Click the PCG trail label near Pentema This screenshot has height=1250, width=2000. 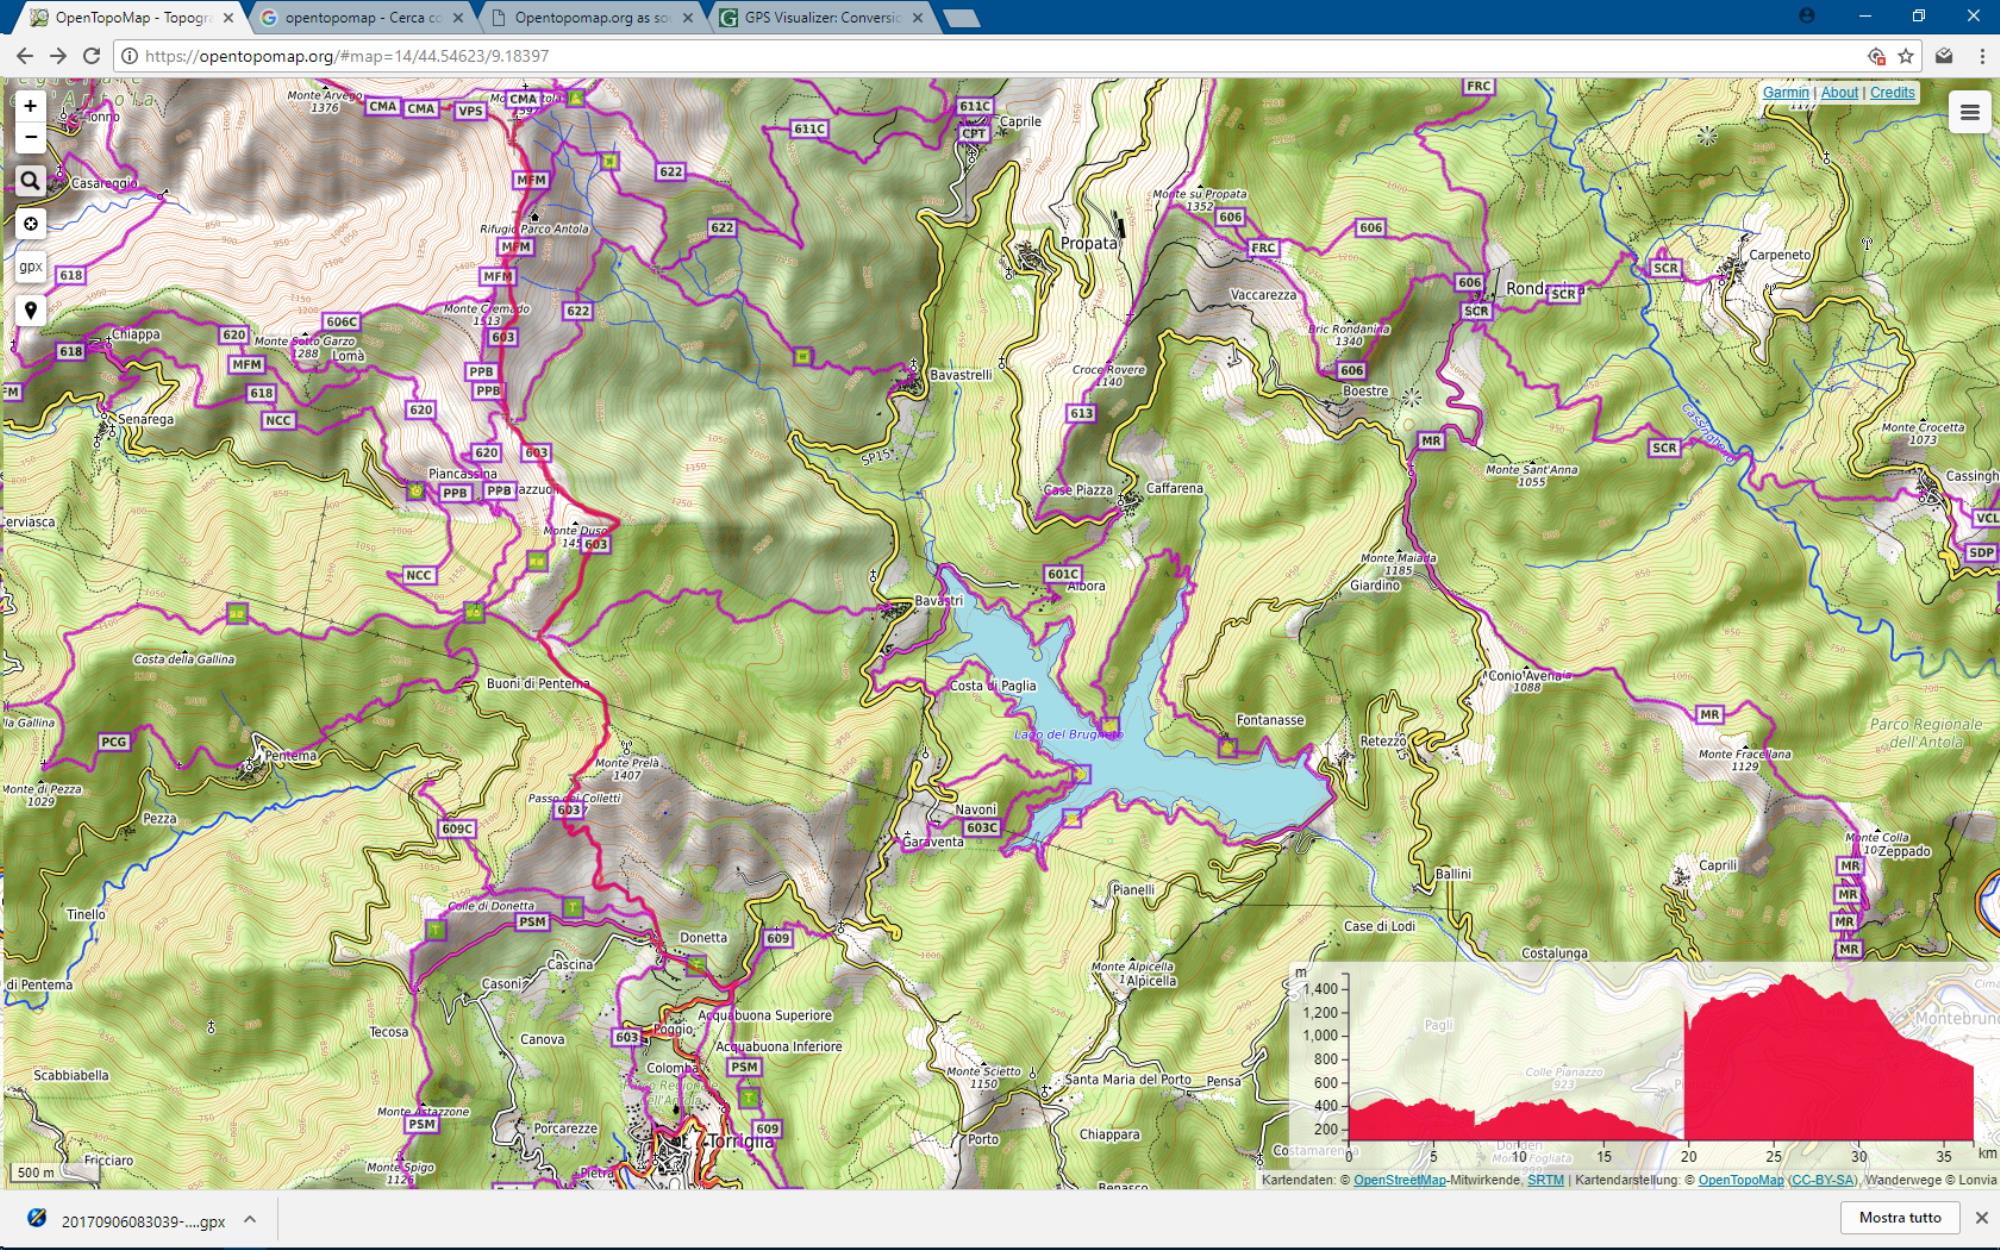pyautogui.click(x=114, y=742)
